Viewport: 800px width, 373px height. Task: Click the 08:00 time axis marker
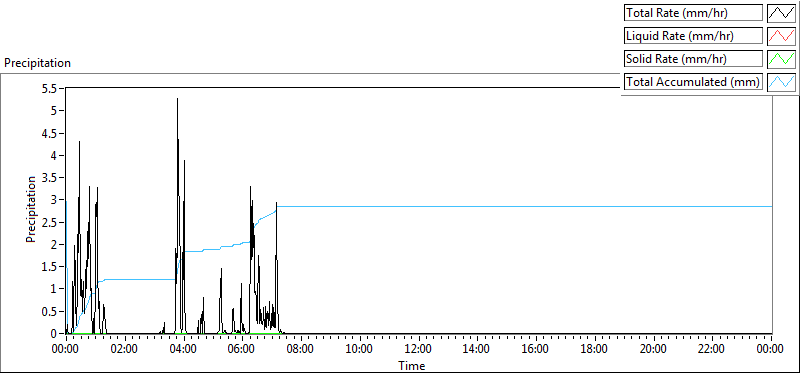(301, 350)
